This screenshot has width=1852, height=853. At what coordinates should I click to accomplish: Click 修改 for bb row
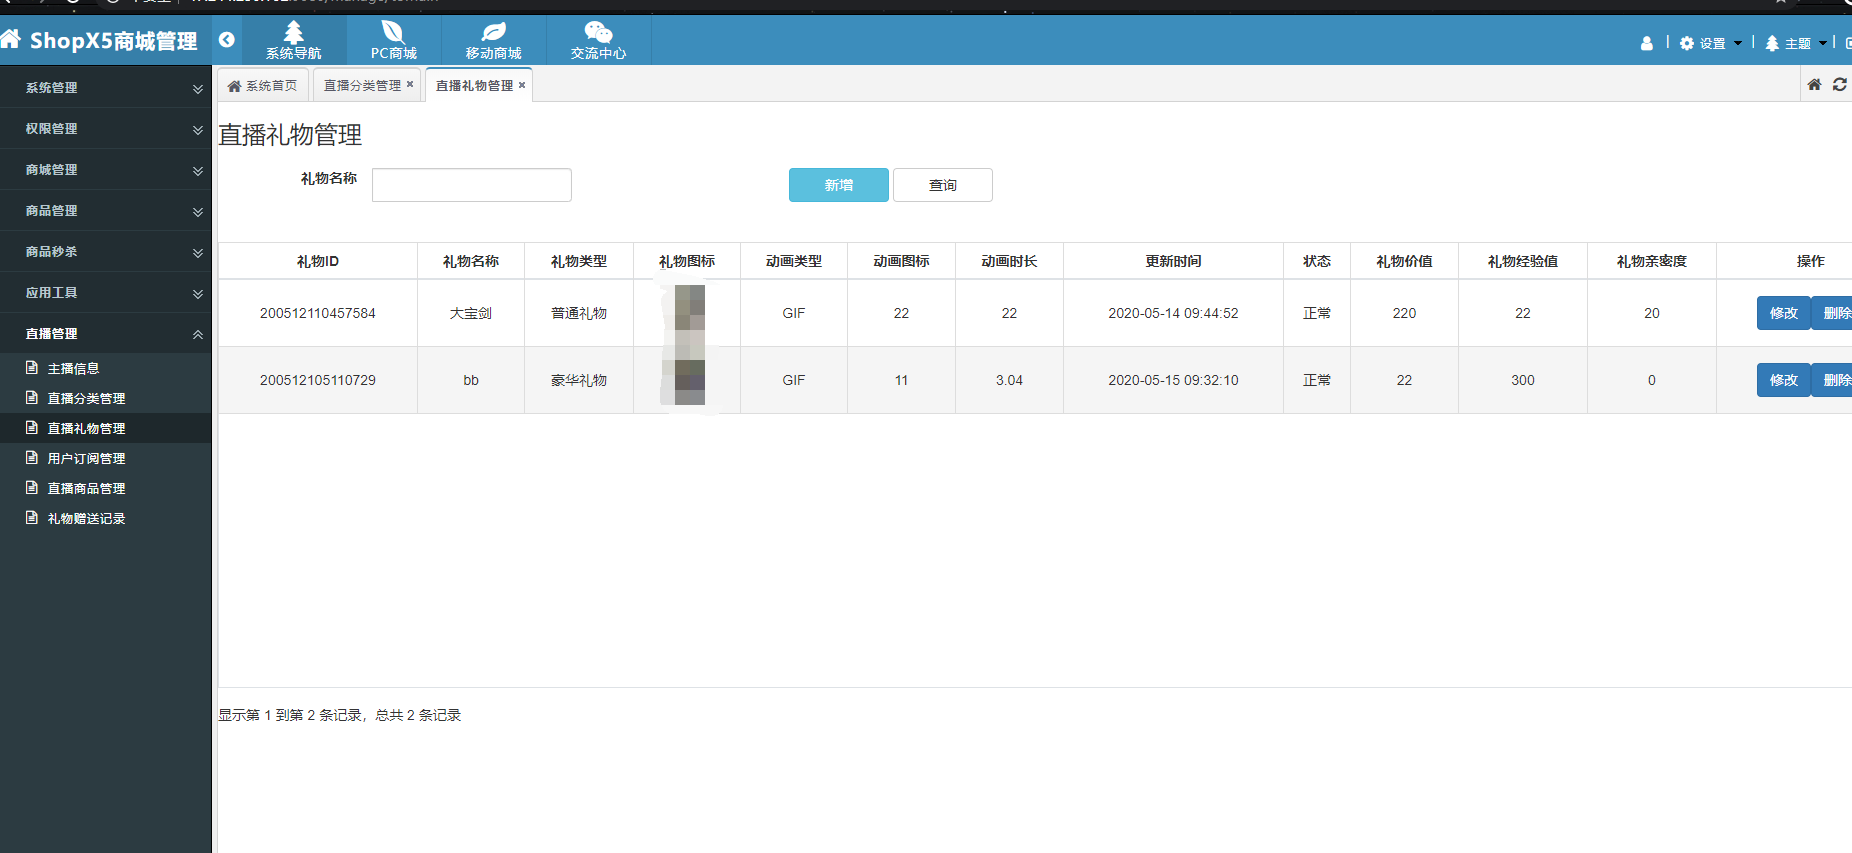click(1784, 380)
